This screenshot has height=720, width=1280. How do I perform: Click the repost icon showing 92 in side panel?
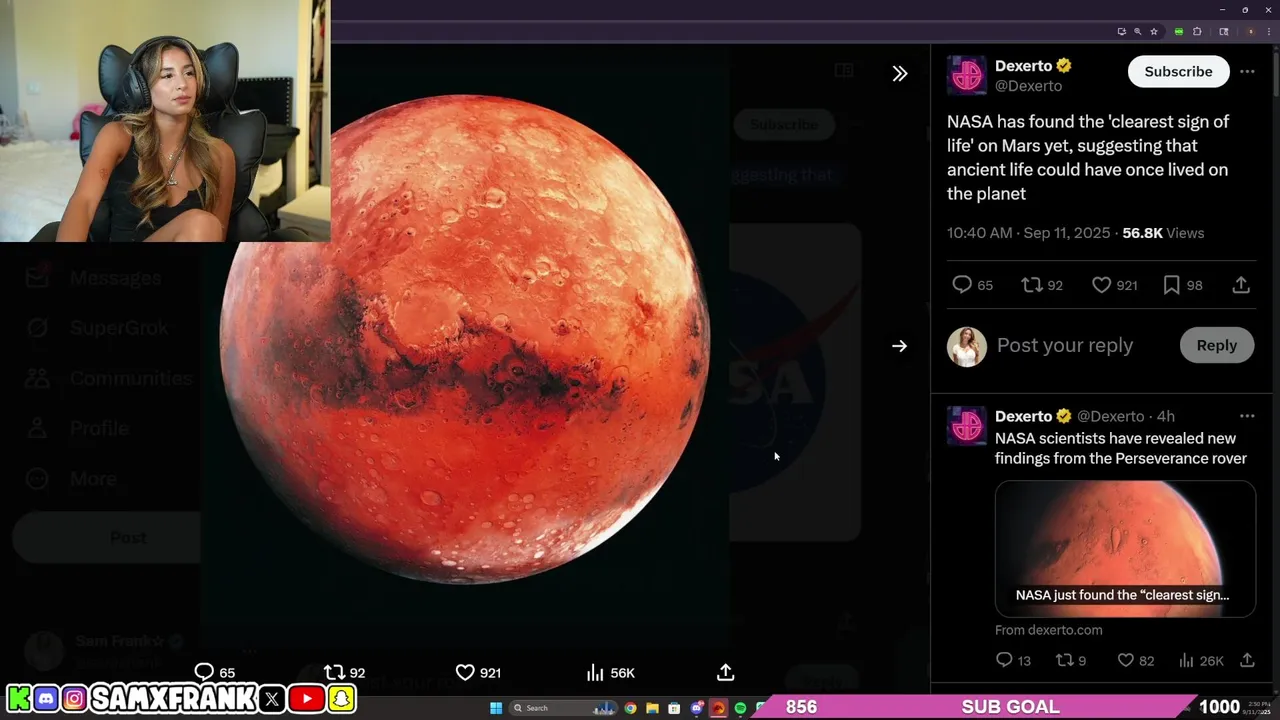point(1031,285)
